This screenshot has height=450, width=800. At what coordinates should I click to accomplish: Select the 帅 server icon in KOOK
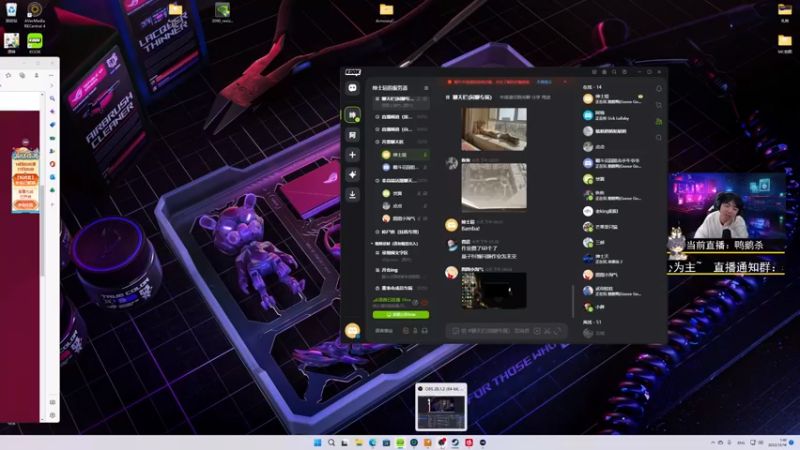point(353,115)
